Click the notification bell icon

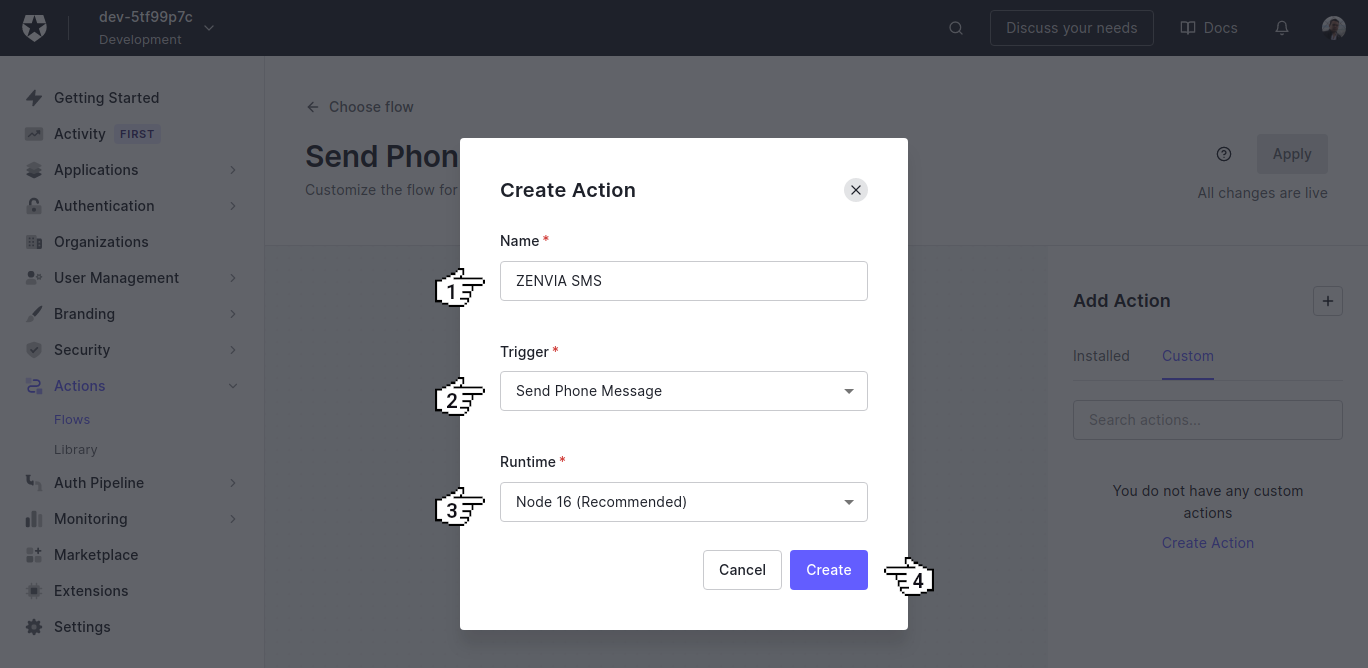pos(1281,27)
